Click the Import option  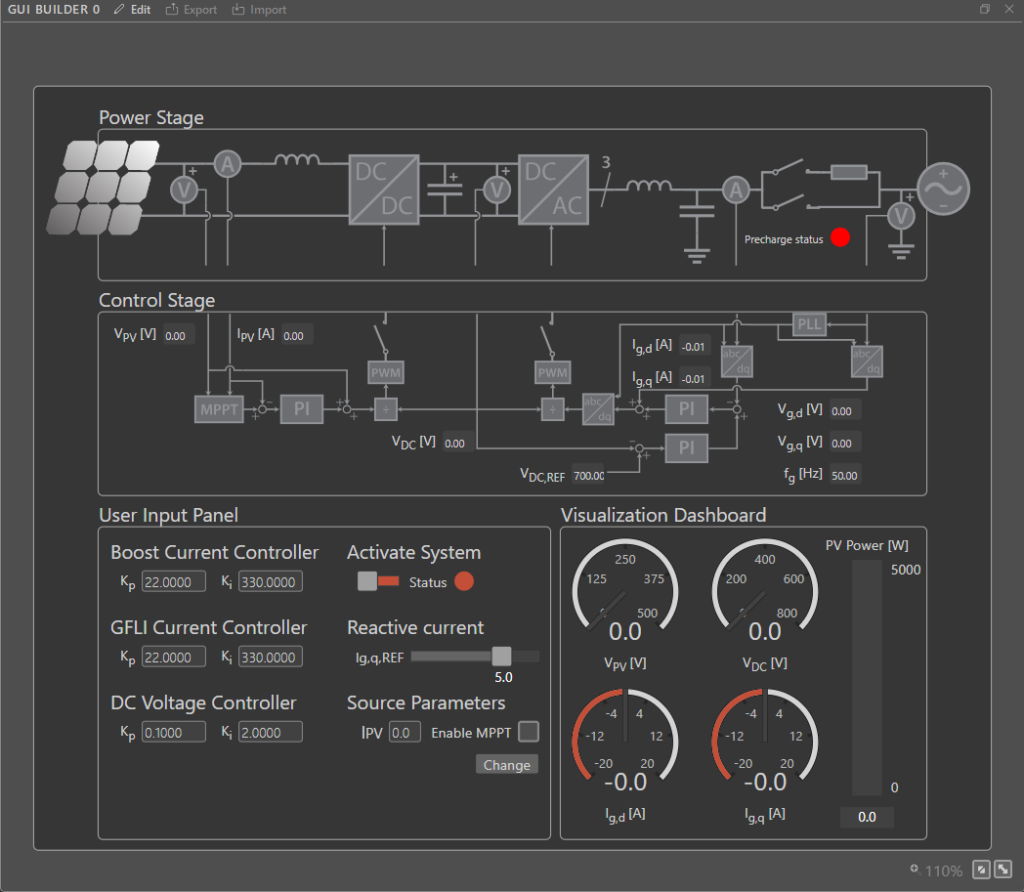[x=259, y=10]
